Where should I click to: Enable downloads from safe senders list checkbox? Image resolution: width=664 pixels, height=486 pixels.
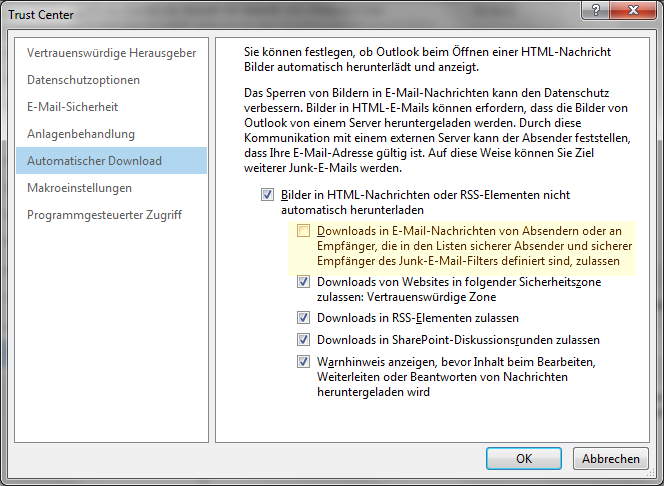(x=303, y=231)
